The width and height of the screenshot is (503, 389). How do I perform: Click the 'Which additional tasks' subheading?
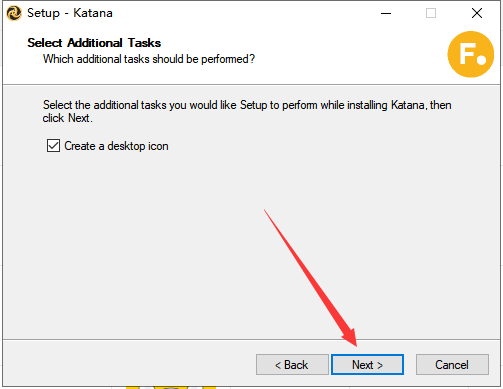click(149, 59)
